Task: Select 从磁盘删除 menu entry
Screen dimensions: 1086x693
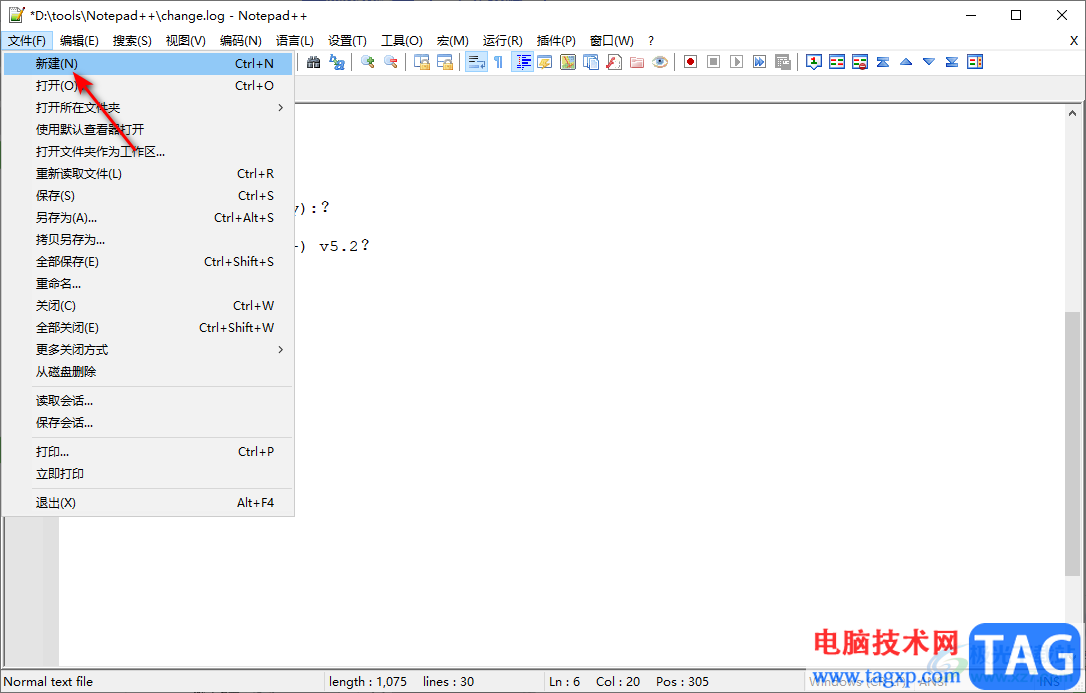Action: (x=148, y=372)
